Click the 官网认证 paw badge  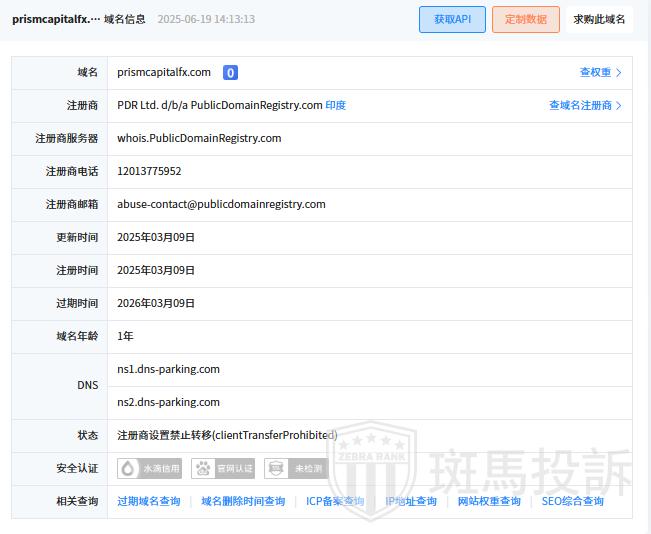pos(224,468)
